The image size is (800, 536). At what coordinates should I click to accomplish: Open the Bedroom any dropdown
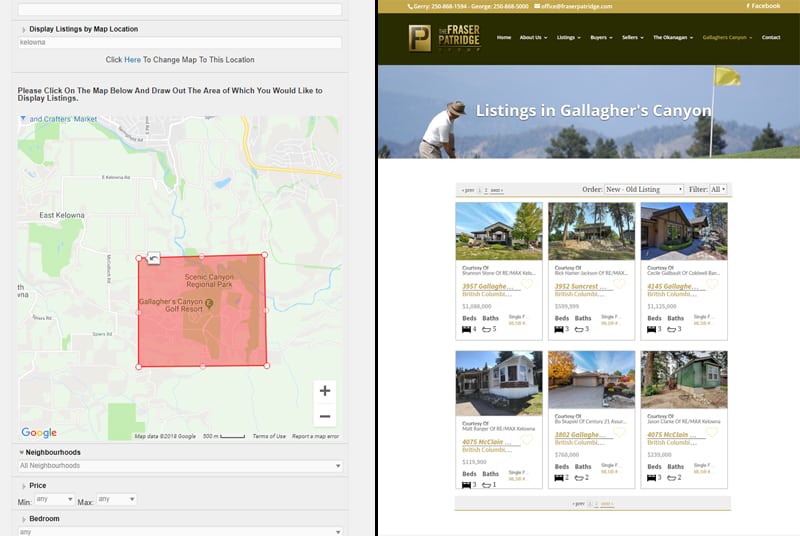[180, 531]
